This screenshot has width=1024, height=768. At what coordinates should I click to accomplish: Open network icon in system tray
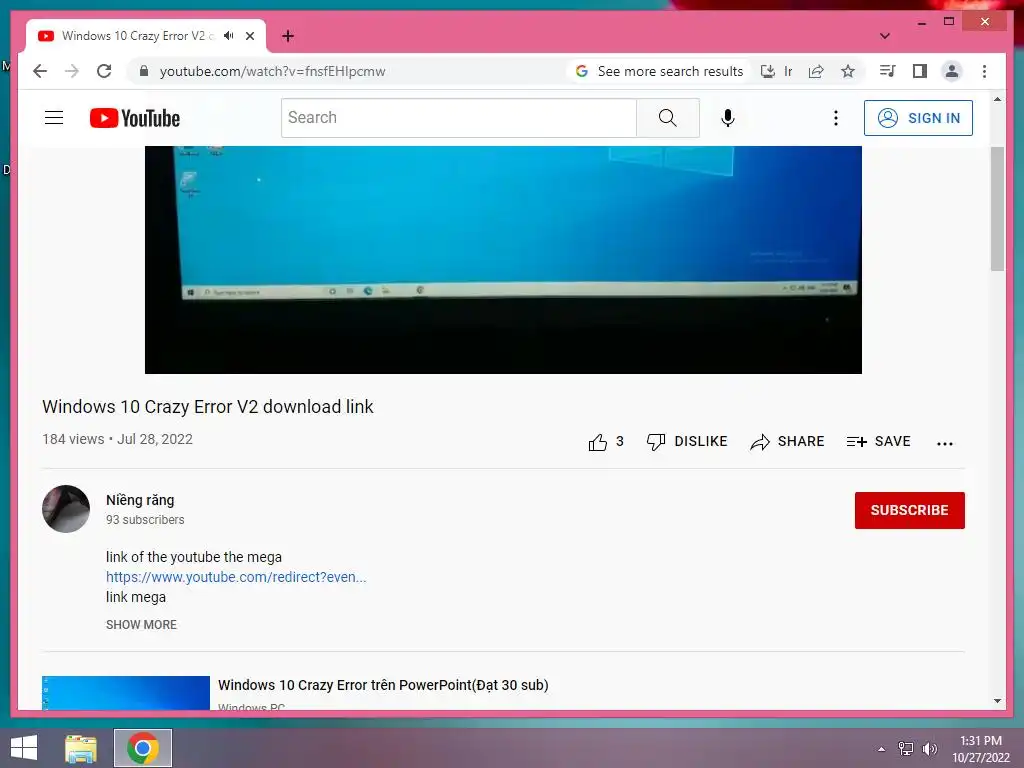(906, 749)
